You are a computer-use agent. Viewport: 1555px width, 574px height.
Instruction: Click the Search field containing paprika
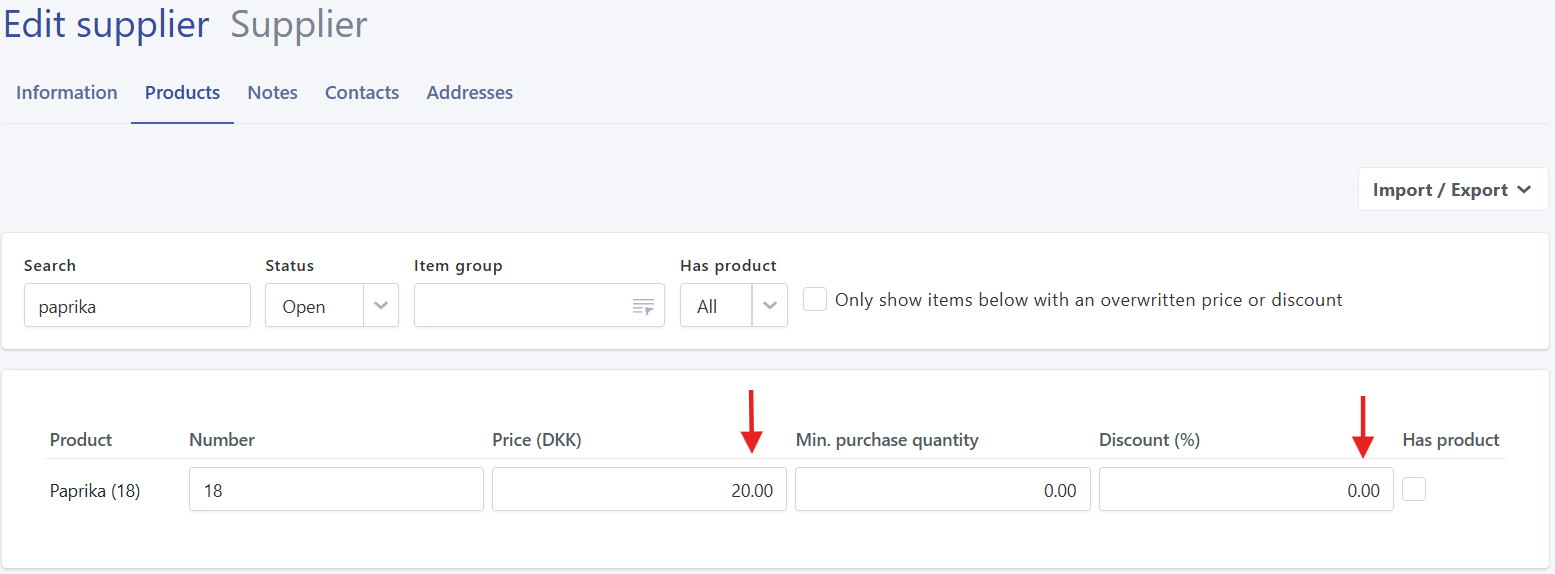137,306
